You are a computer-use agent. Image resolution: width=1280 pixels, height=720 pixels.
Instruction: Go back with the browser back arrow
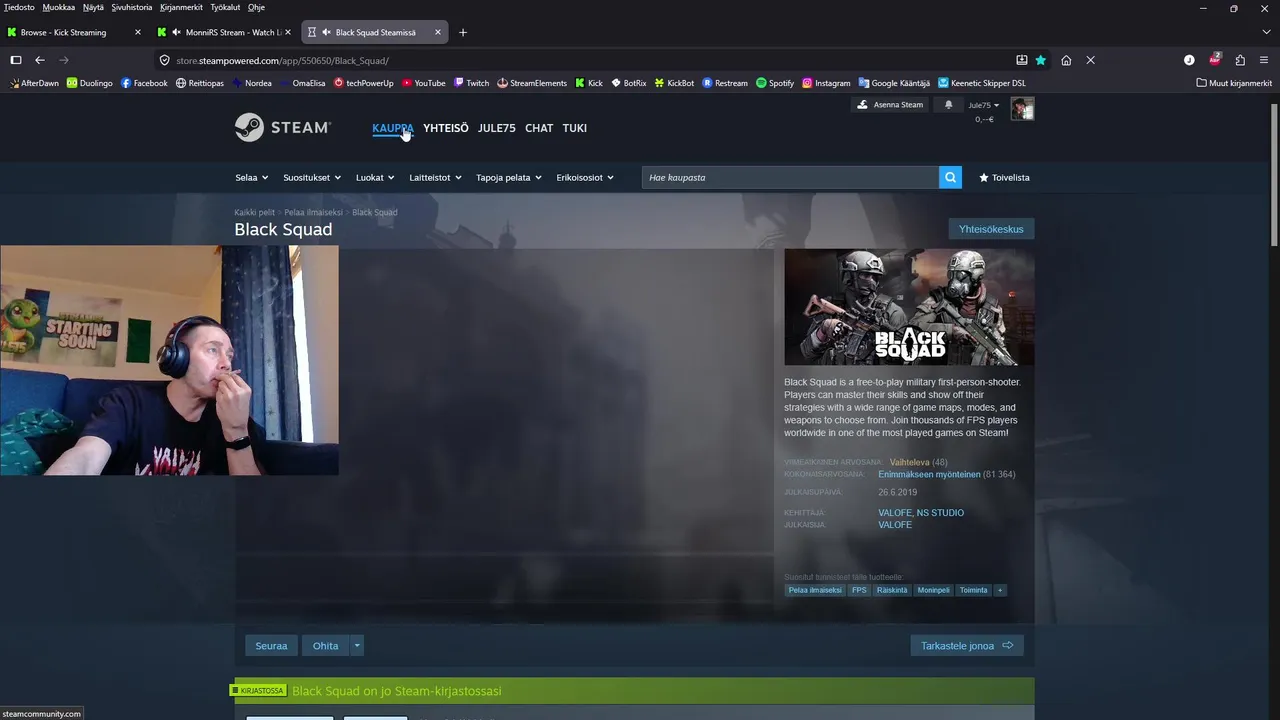pos(40,60)
